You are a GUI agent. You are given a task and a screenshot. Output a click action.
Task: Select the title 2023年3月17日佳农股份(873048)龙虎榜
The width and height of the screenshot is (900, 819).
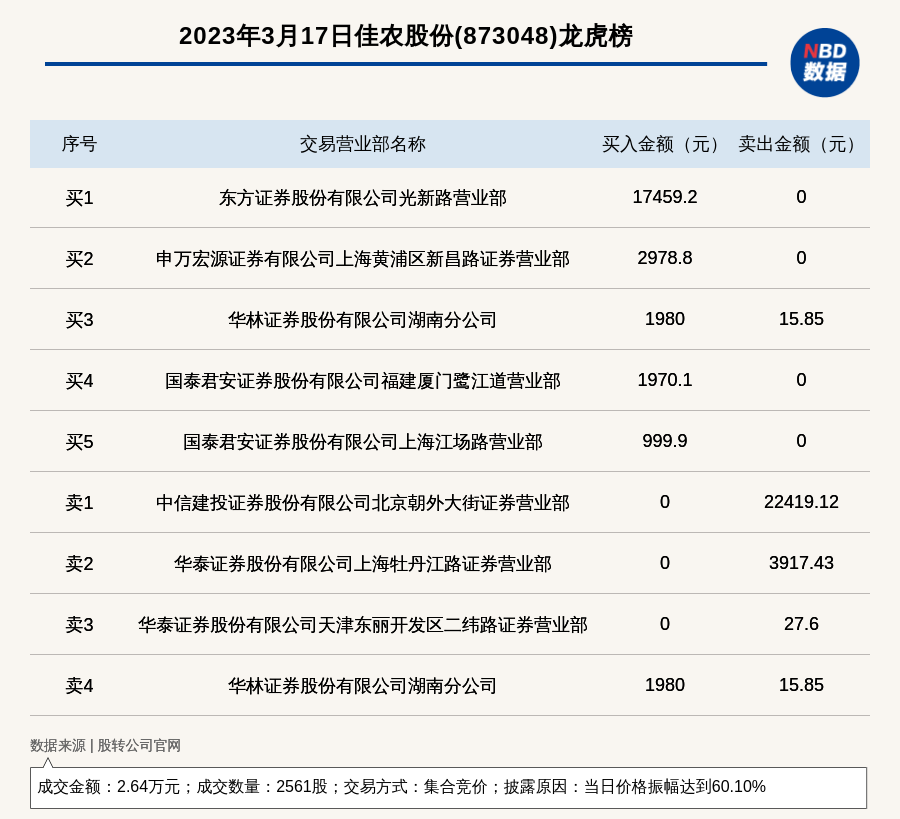point(405,36)
